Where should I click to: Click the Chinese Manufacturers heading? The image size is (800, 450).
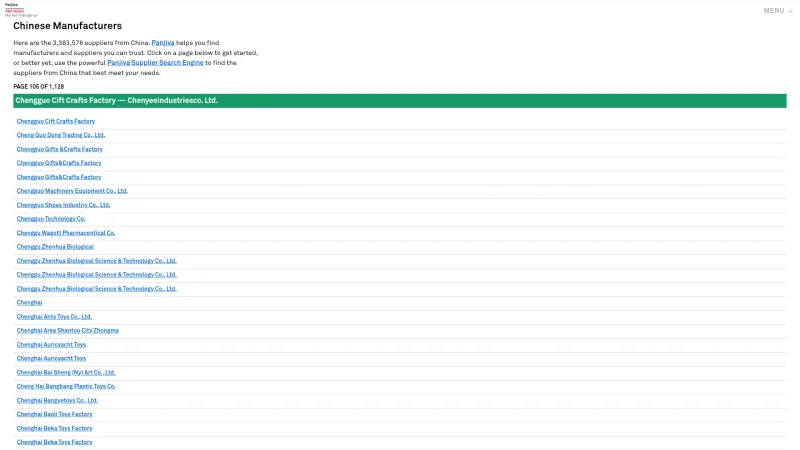click(x=67, y=26)
